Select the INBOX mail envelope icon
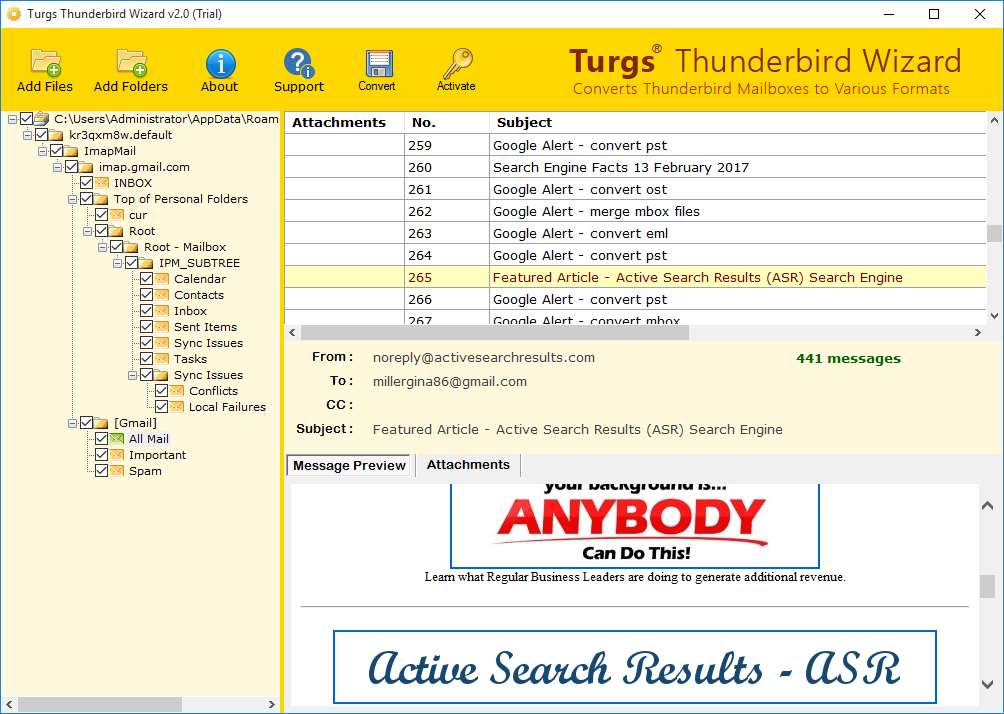 (101, 183)
